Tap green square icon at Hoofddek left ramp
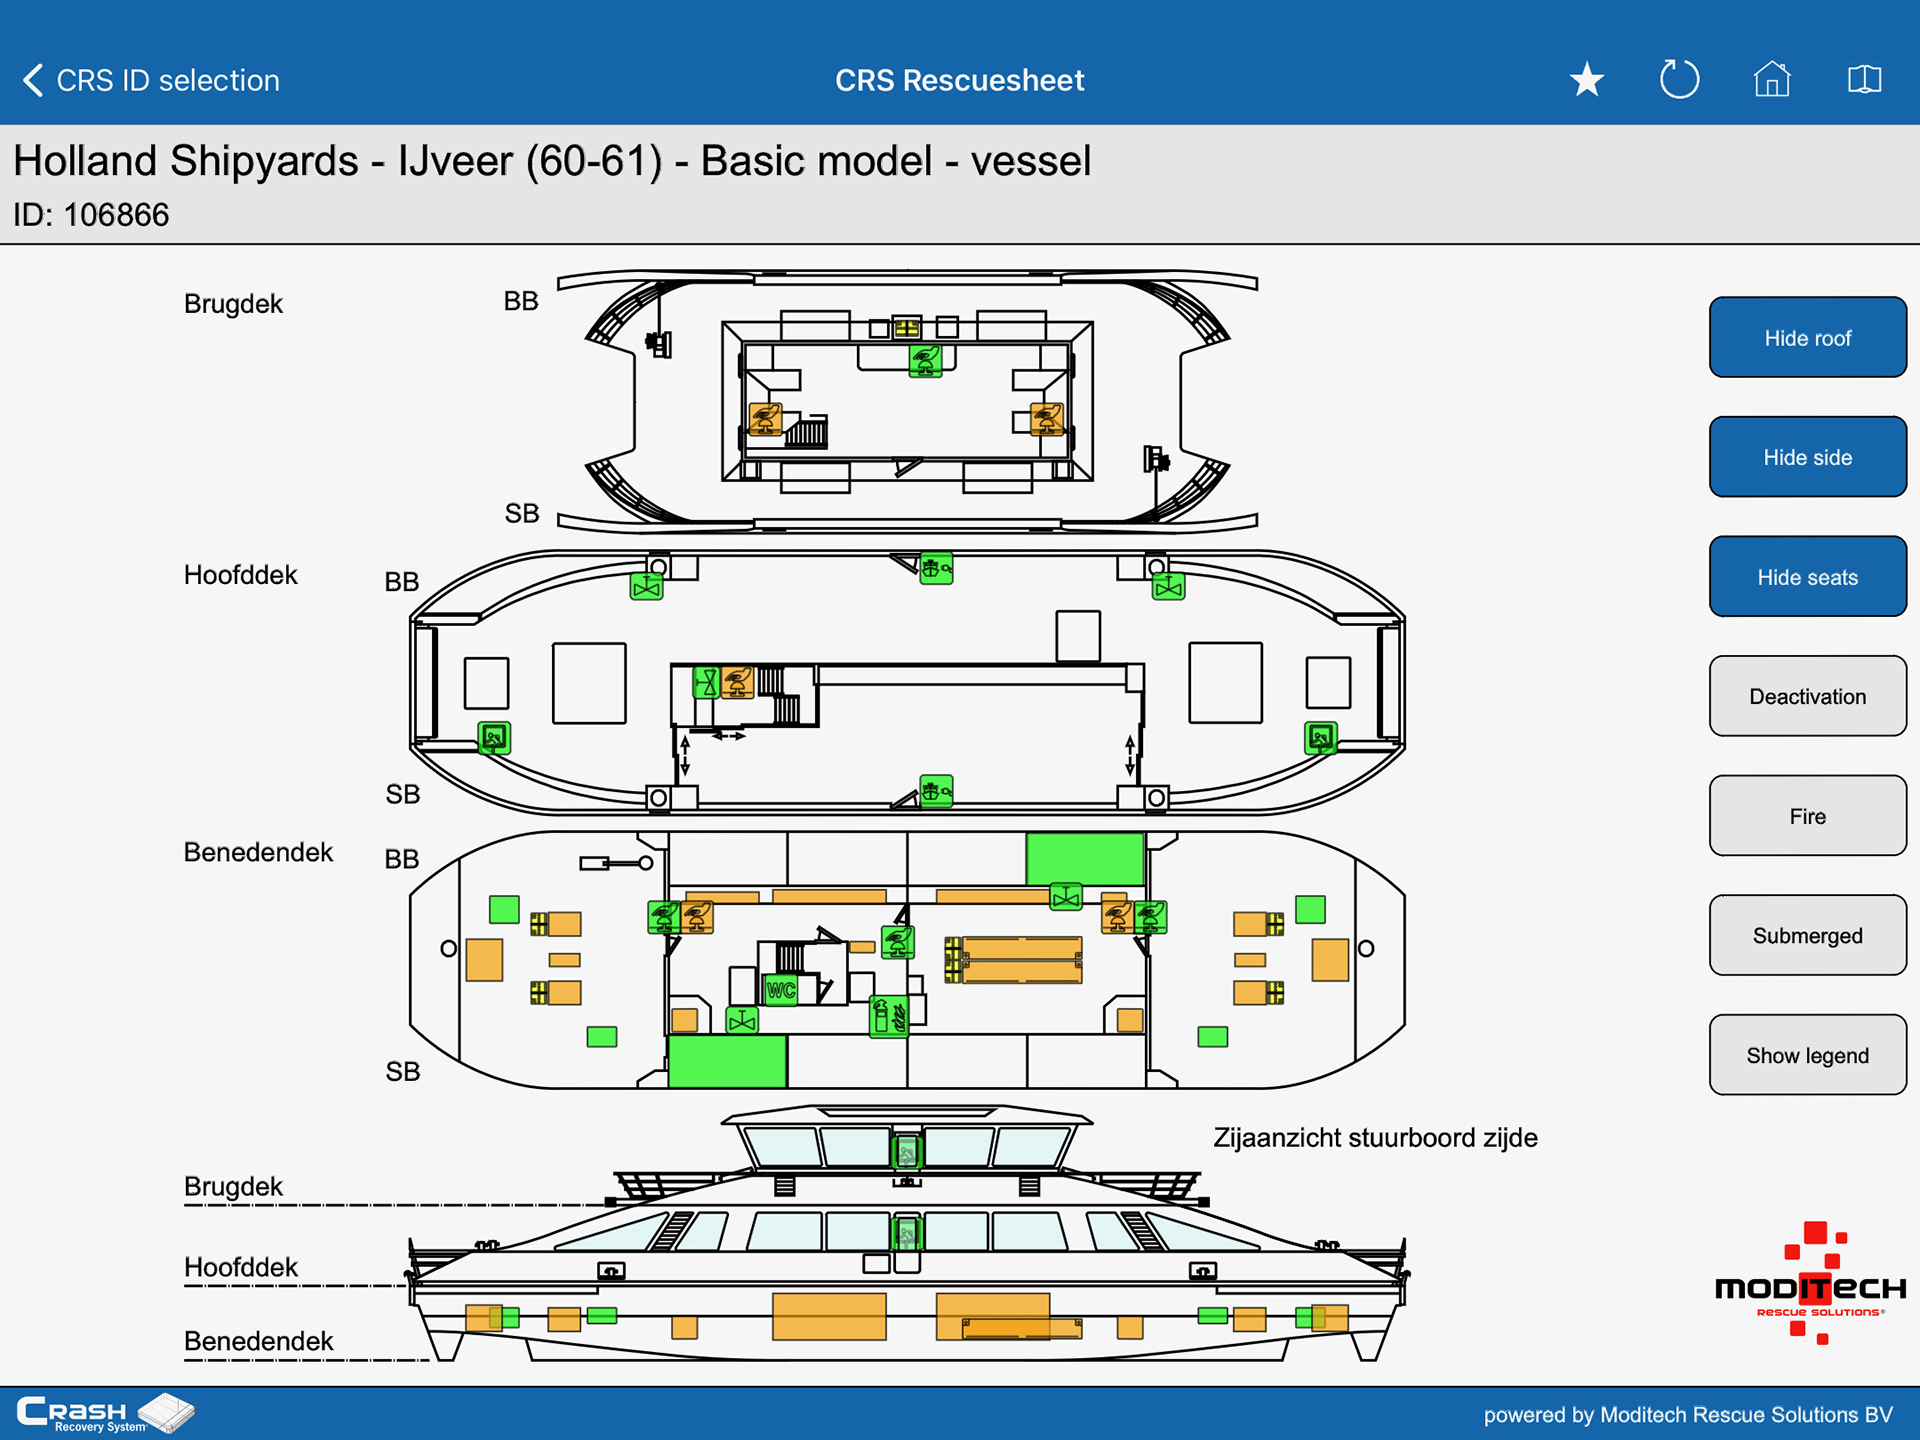The width and height of the screenshot is (1920, 1440). [494, 738]
